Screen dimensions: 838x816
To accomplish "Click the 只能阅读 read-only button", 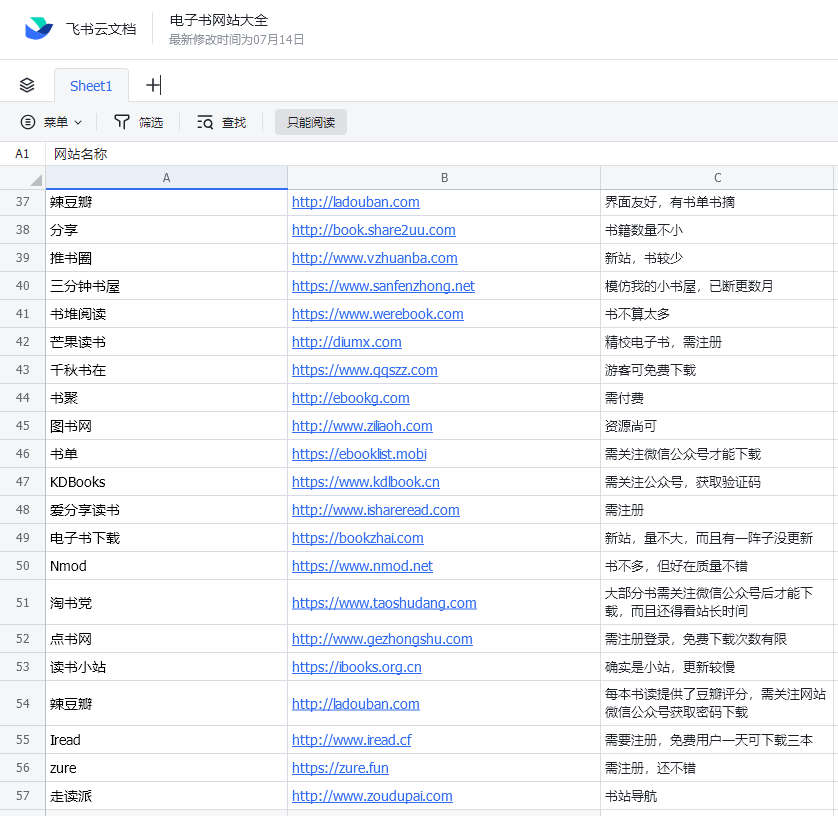I will [x=310, y=122].
